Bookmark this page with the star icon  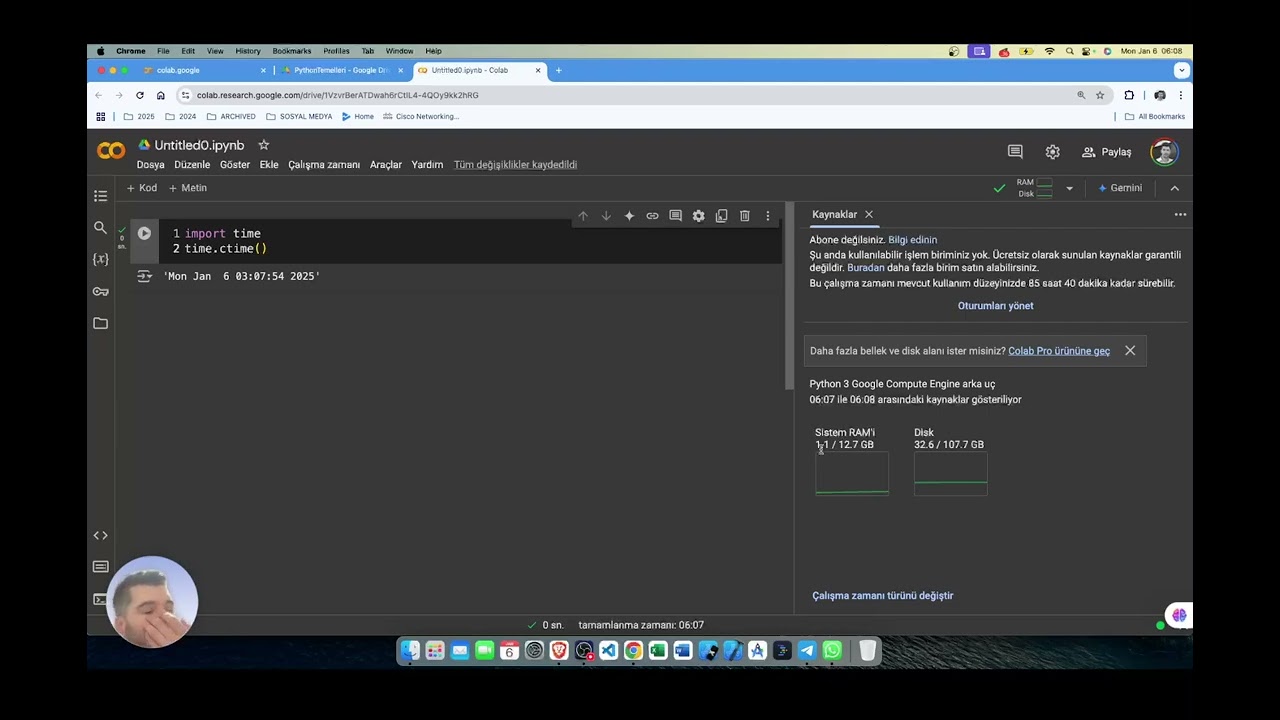click(x=1100, y=95)
